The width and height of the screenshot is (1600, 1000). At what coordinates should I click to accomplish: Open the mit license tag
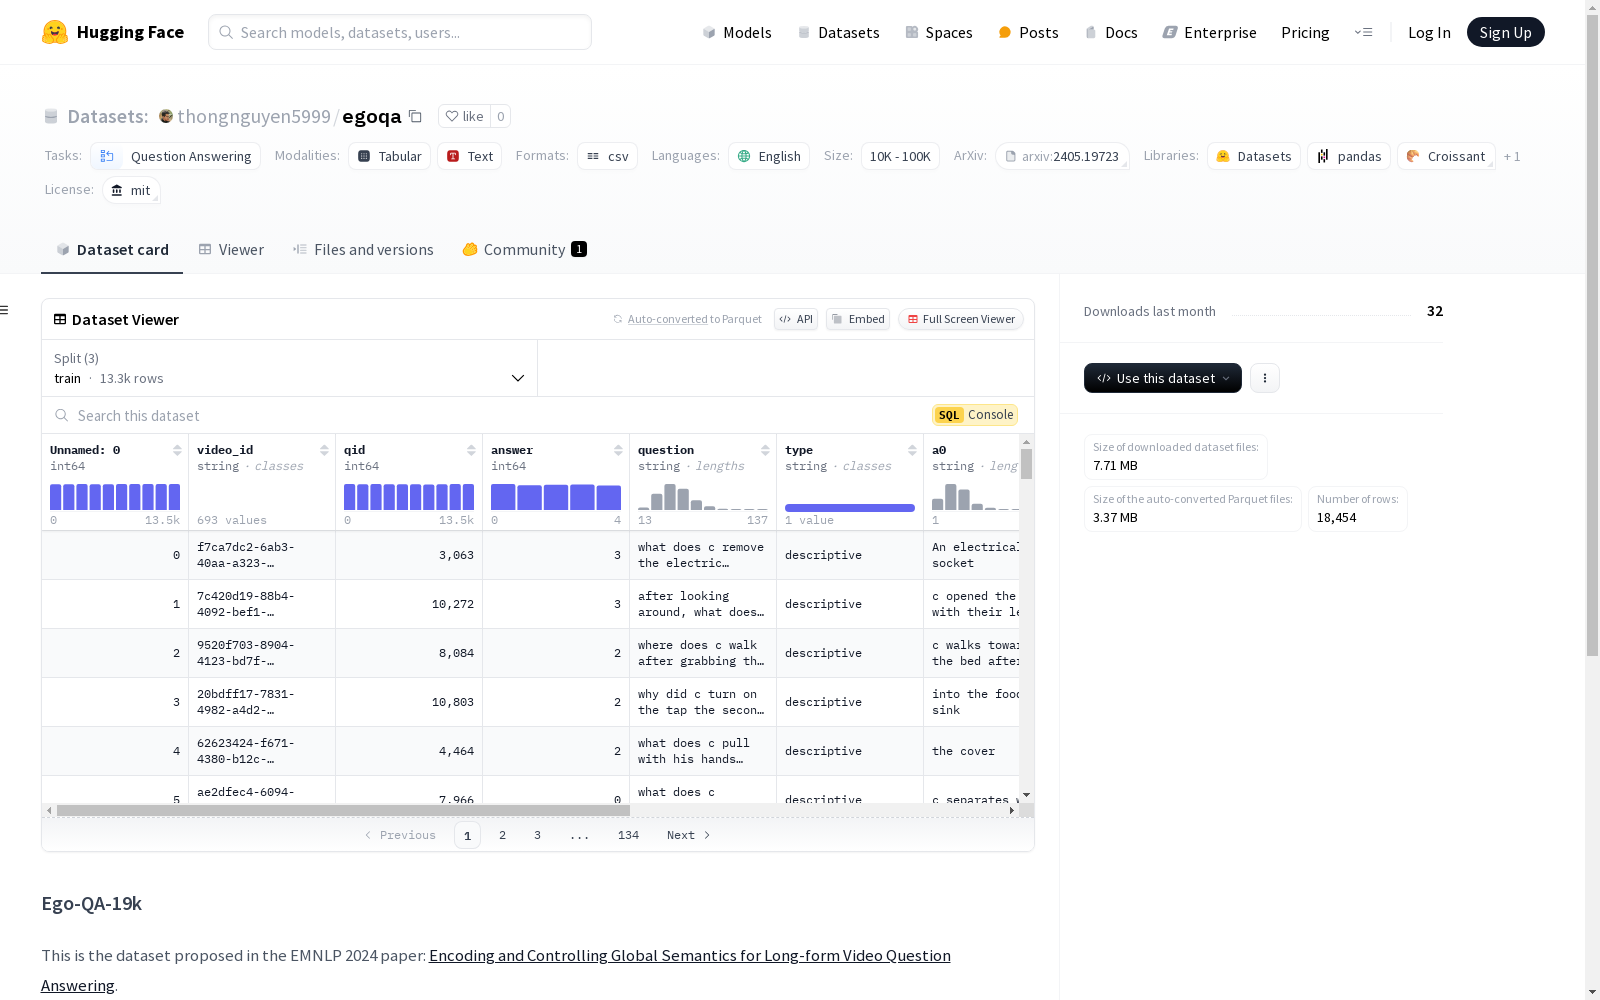[x=131, y=190]
